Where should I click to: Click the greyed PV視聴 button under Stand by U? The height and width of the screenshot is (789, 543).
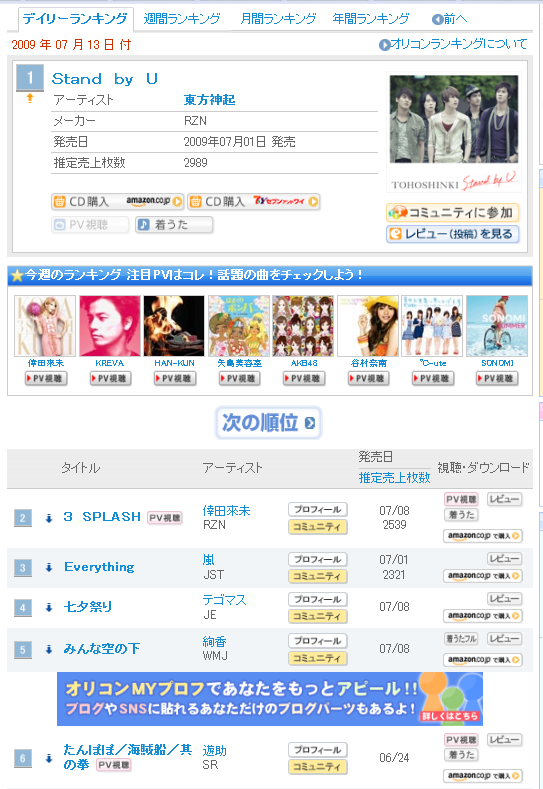[x=90, y=224]
